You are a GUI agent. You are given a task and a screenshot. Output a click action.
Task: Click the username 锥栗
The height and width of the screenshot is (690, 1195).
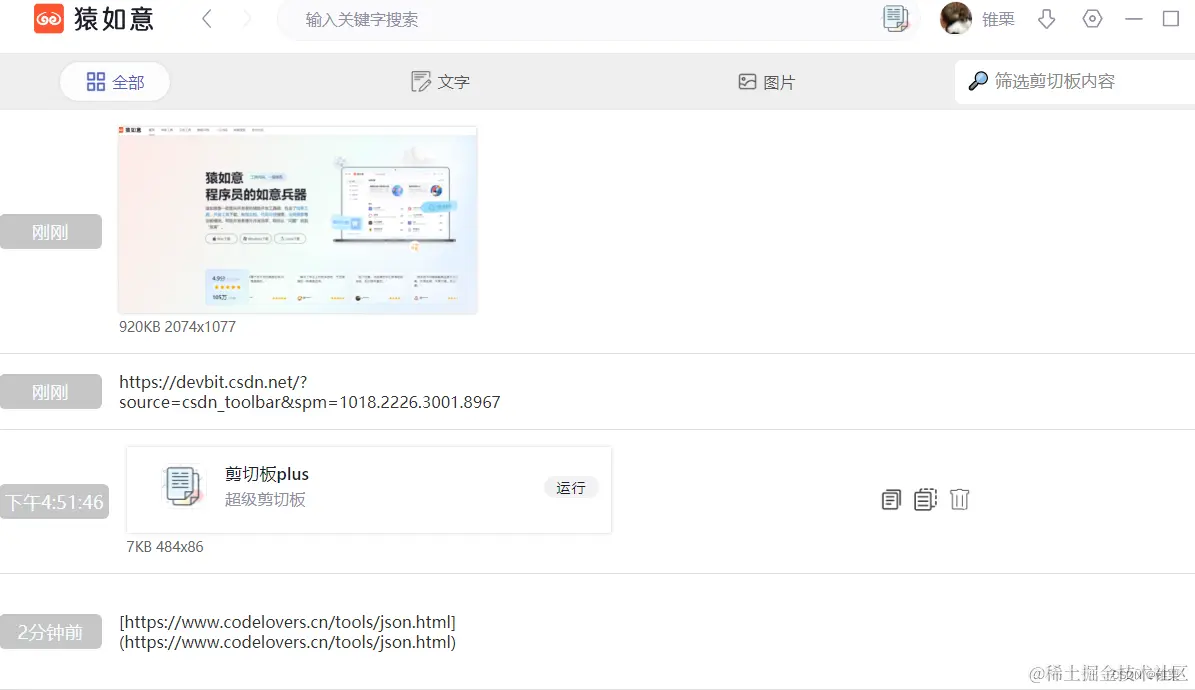click(x=998, y=20)
